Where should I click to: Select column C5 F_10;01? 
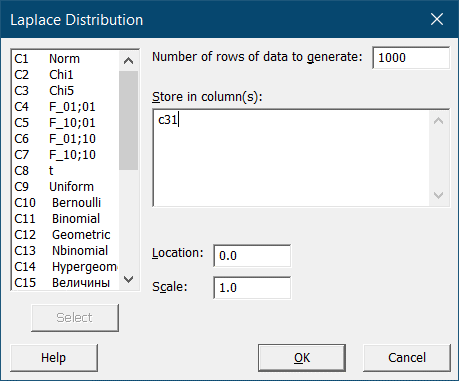tap(66, 123)
